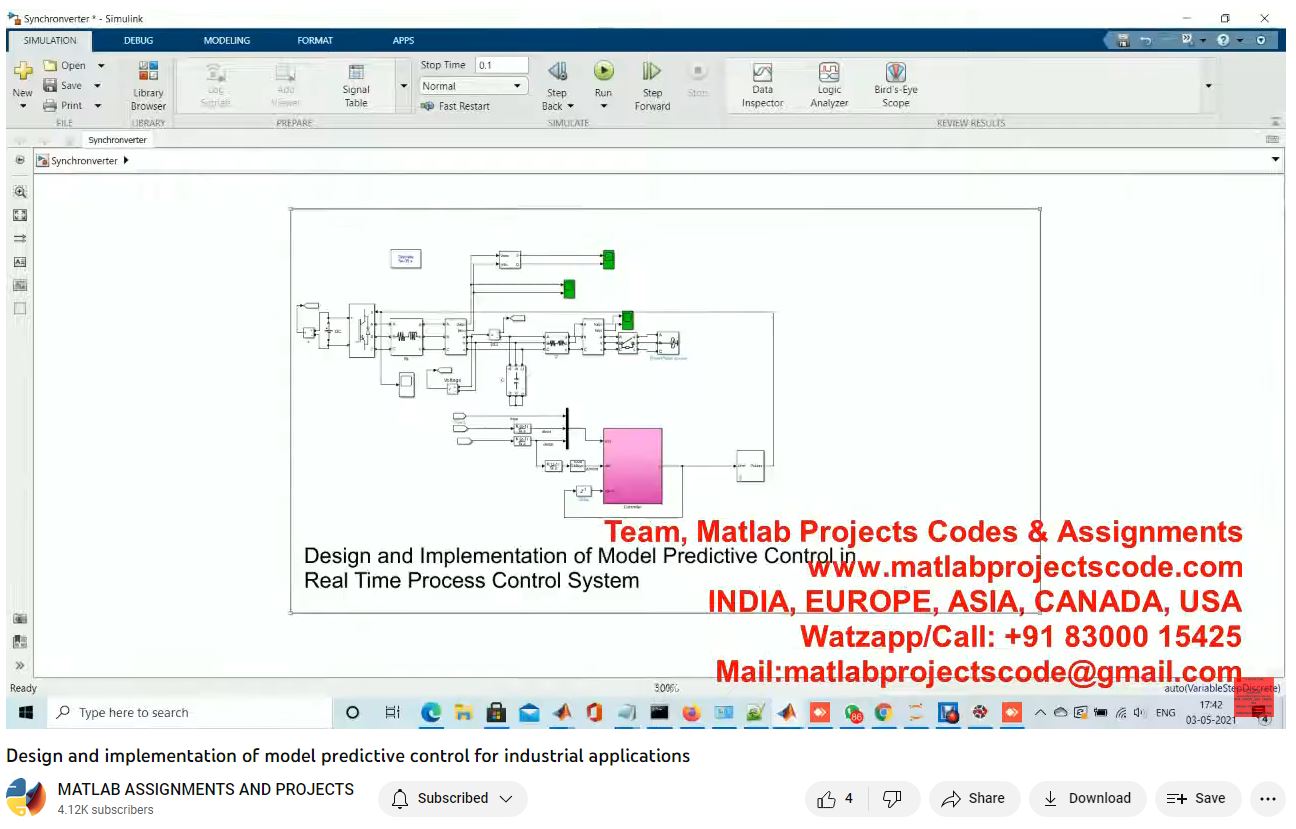Click the Stop Time input field
The height and width of the screenshot is (829, 1296).
[501, 65]
